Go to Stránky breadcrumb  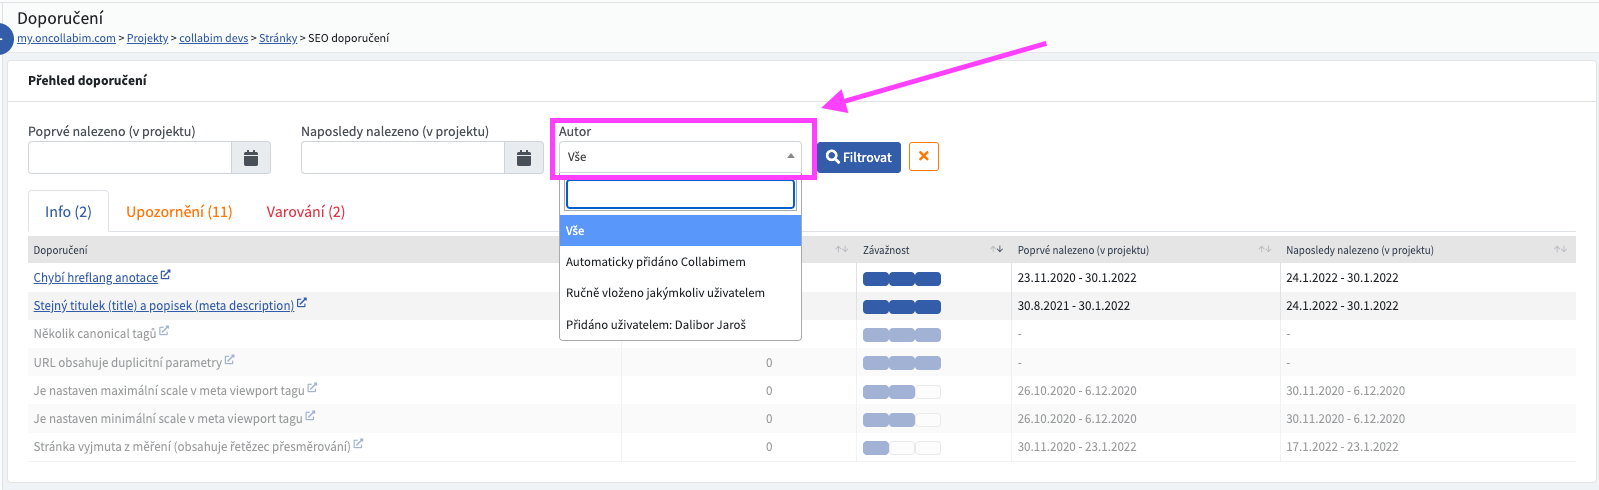point(278,38)
